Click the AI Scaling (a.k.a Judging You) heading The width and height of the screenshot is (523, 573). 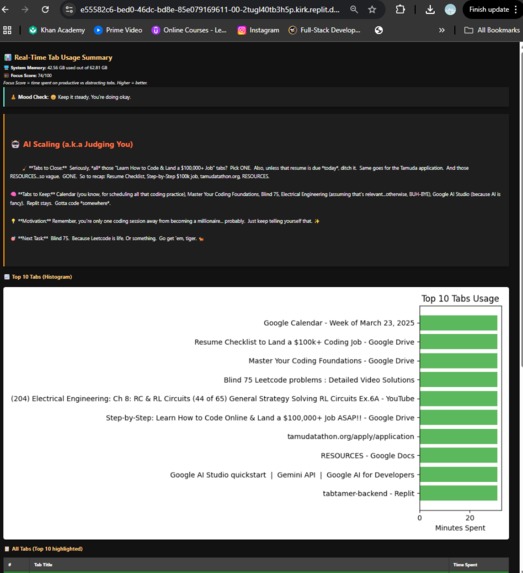coord(72,144)
